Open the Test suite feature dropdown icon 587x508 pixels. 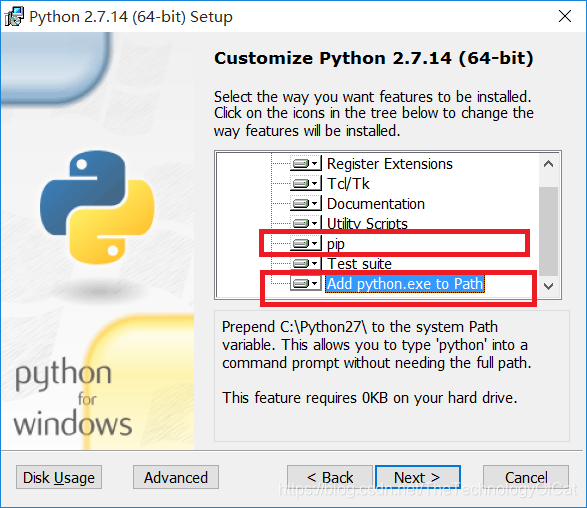coord(306,264)
